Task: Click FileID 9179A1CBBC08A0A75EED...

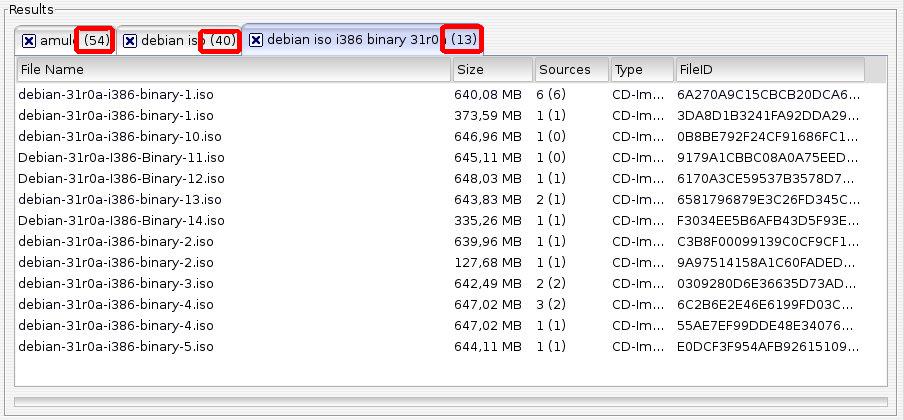Action: (769, 158)
